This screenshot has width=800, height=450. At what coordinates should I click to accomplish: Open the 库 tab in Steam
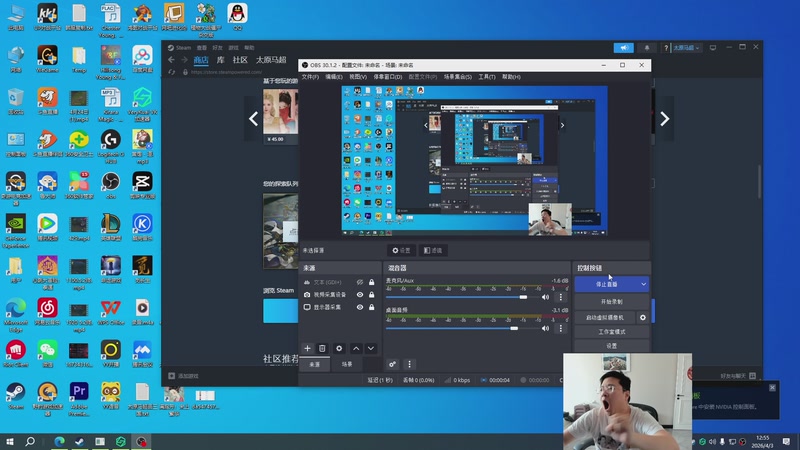220,60
